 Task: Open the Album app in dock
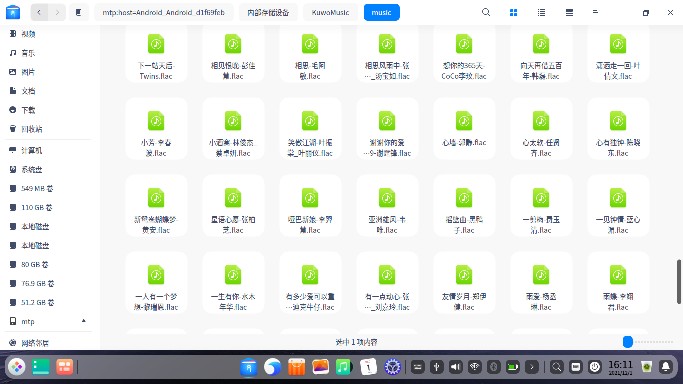pyautogui.click(x=320, y=367)
